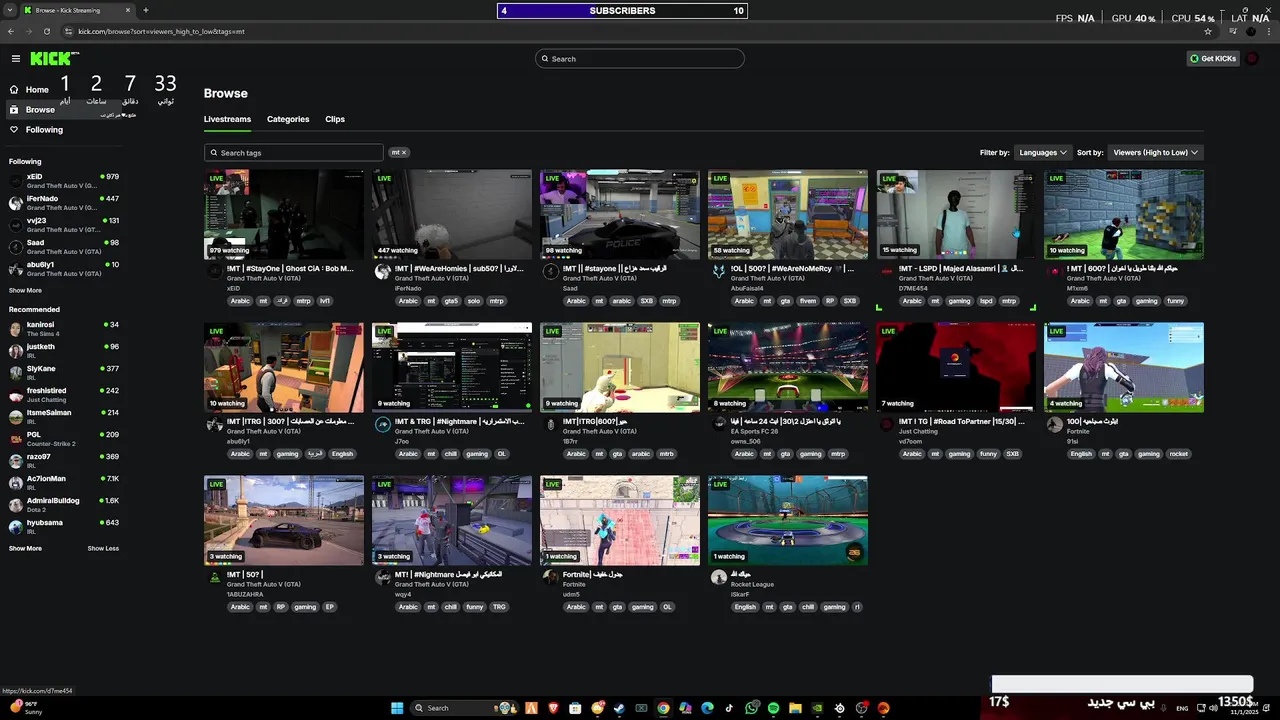The height and width of the screenshot is (720, 1280).
Task: Open Spotify from the taskbar
Action: pos(773,708)
